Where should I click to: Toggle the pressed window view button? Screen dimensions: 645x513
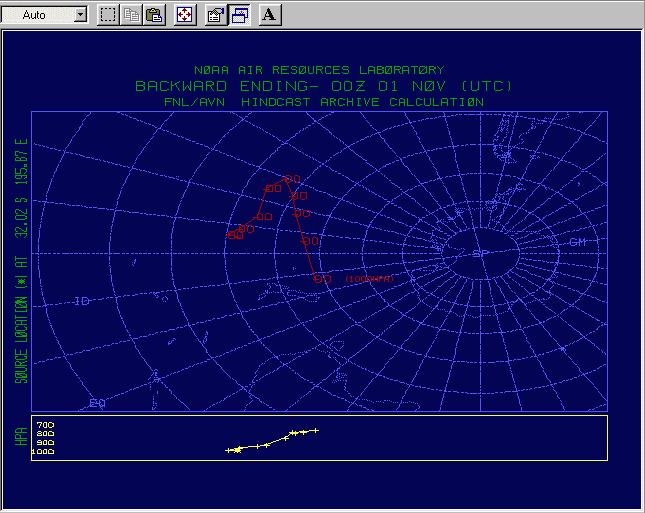click(x=239, y=15)
